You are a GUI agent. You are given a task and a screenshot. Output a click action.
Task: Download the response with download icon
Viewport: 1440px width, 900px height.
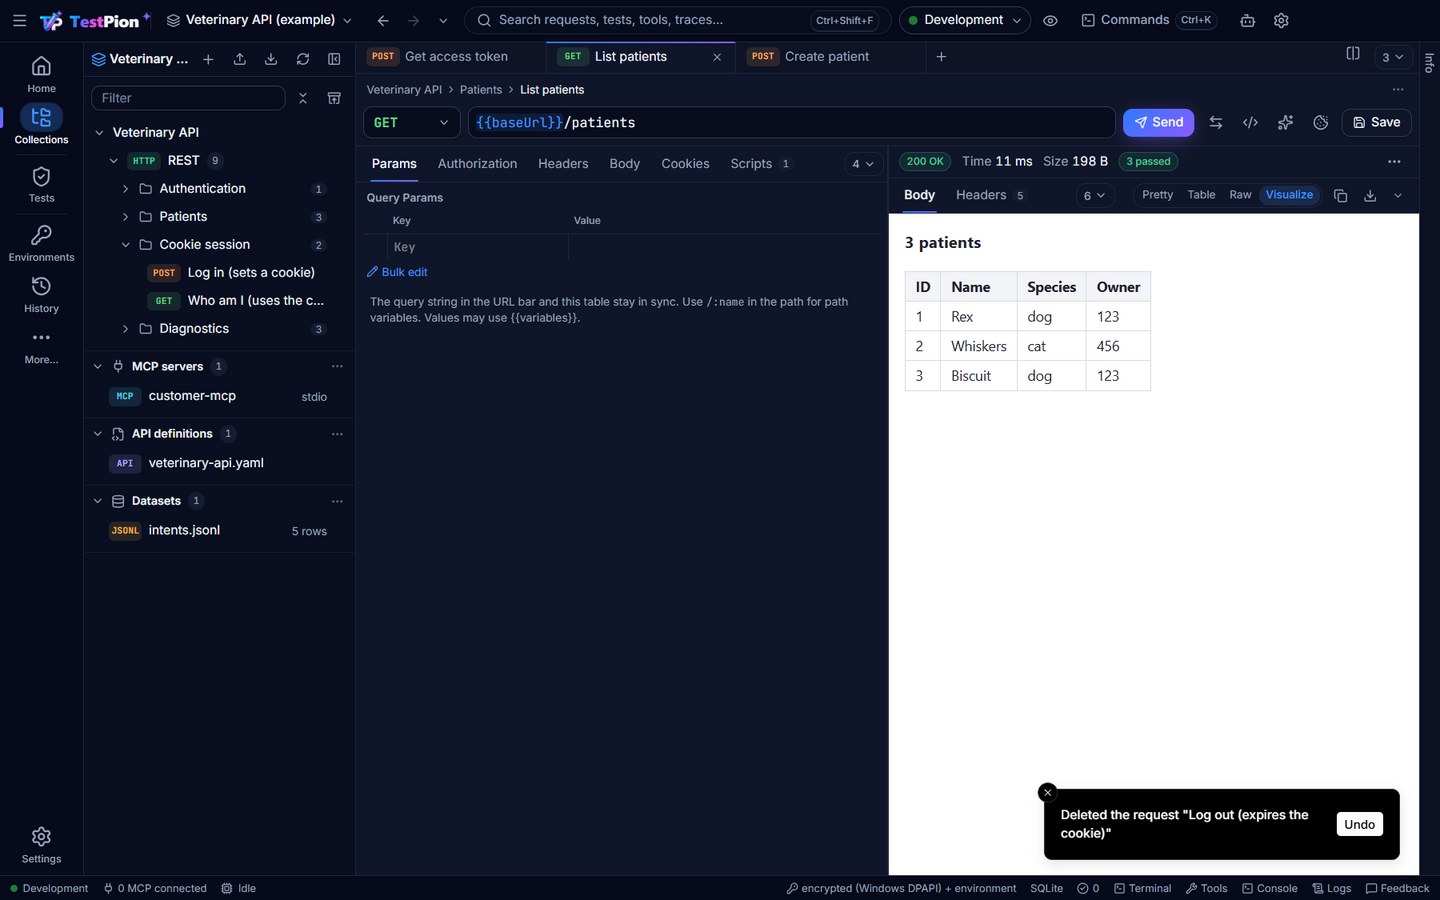(x=1370, y=195)
